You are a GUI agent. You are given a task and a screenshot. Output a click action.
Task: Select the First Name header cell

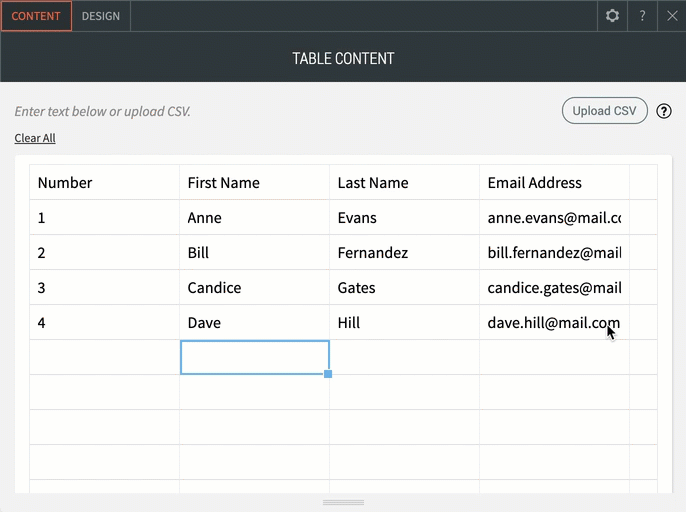(x=254, y=183)
